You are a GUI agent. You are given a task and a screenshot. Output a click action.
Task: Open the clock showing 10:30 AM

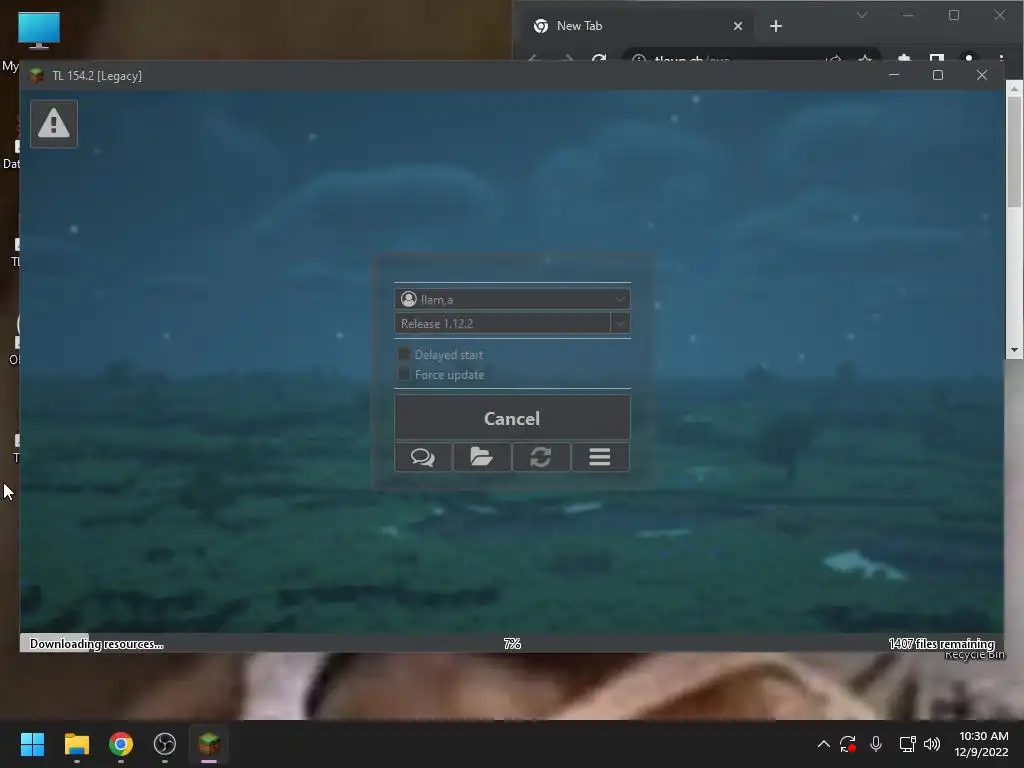981,744
